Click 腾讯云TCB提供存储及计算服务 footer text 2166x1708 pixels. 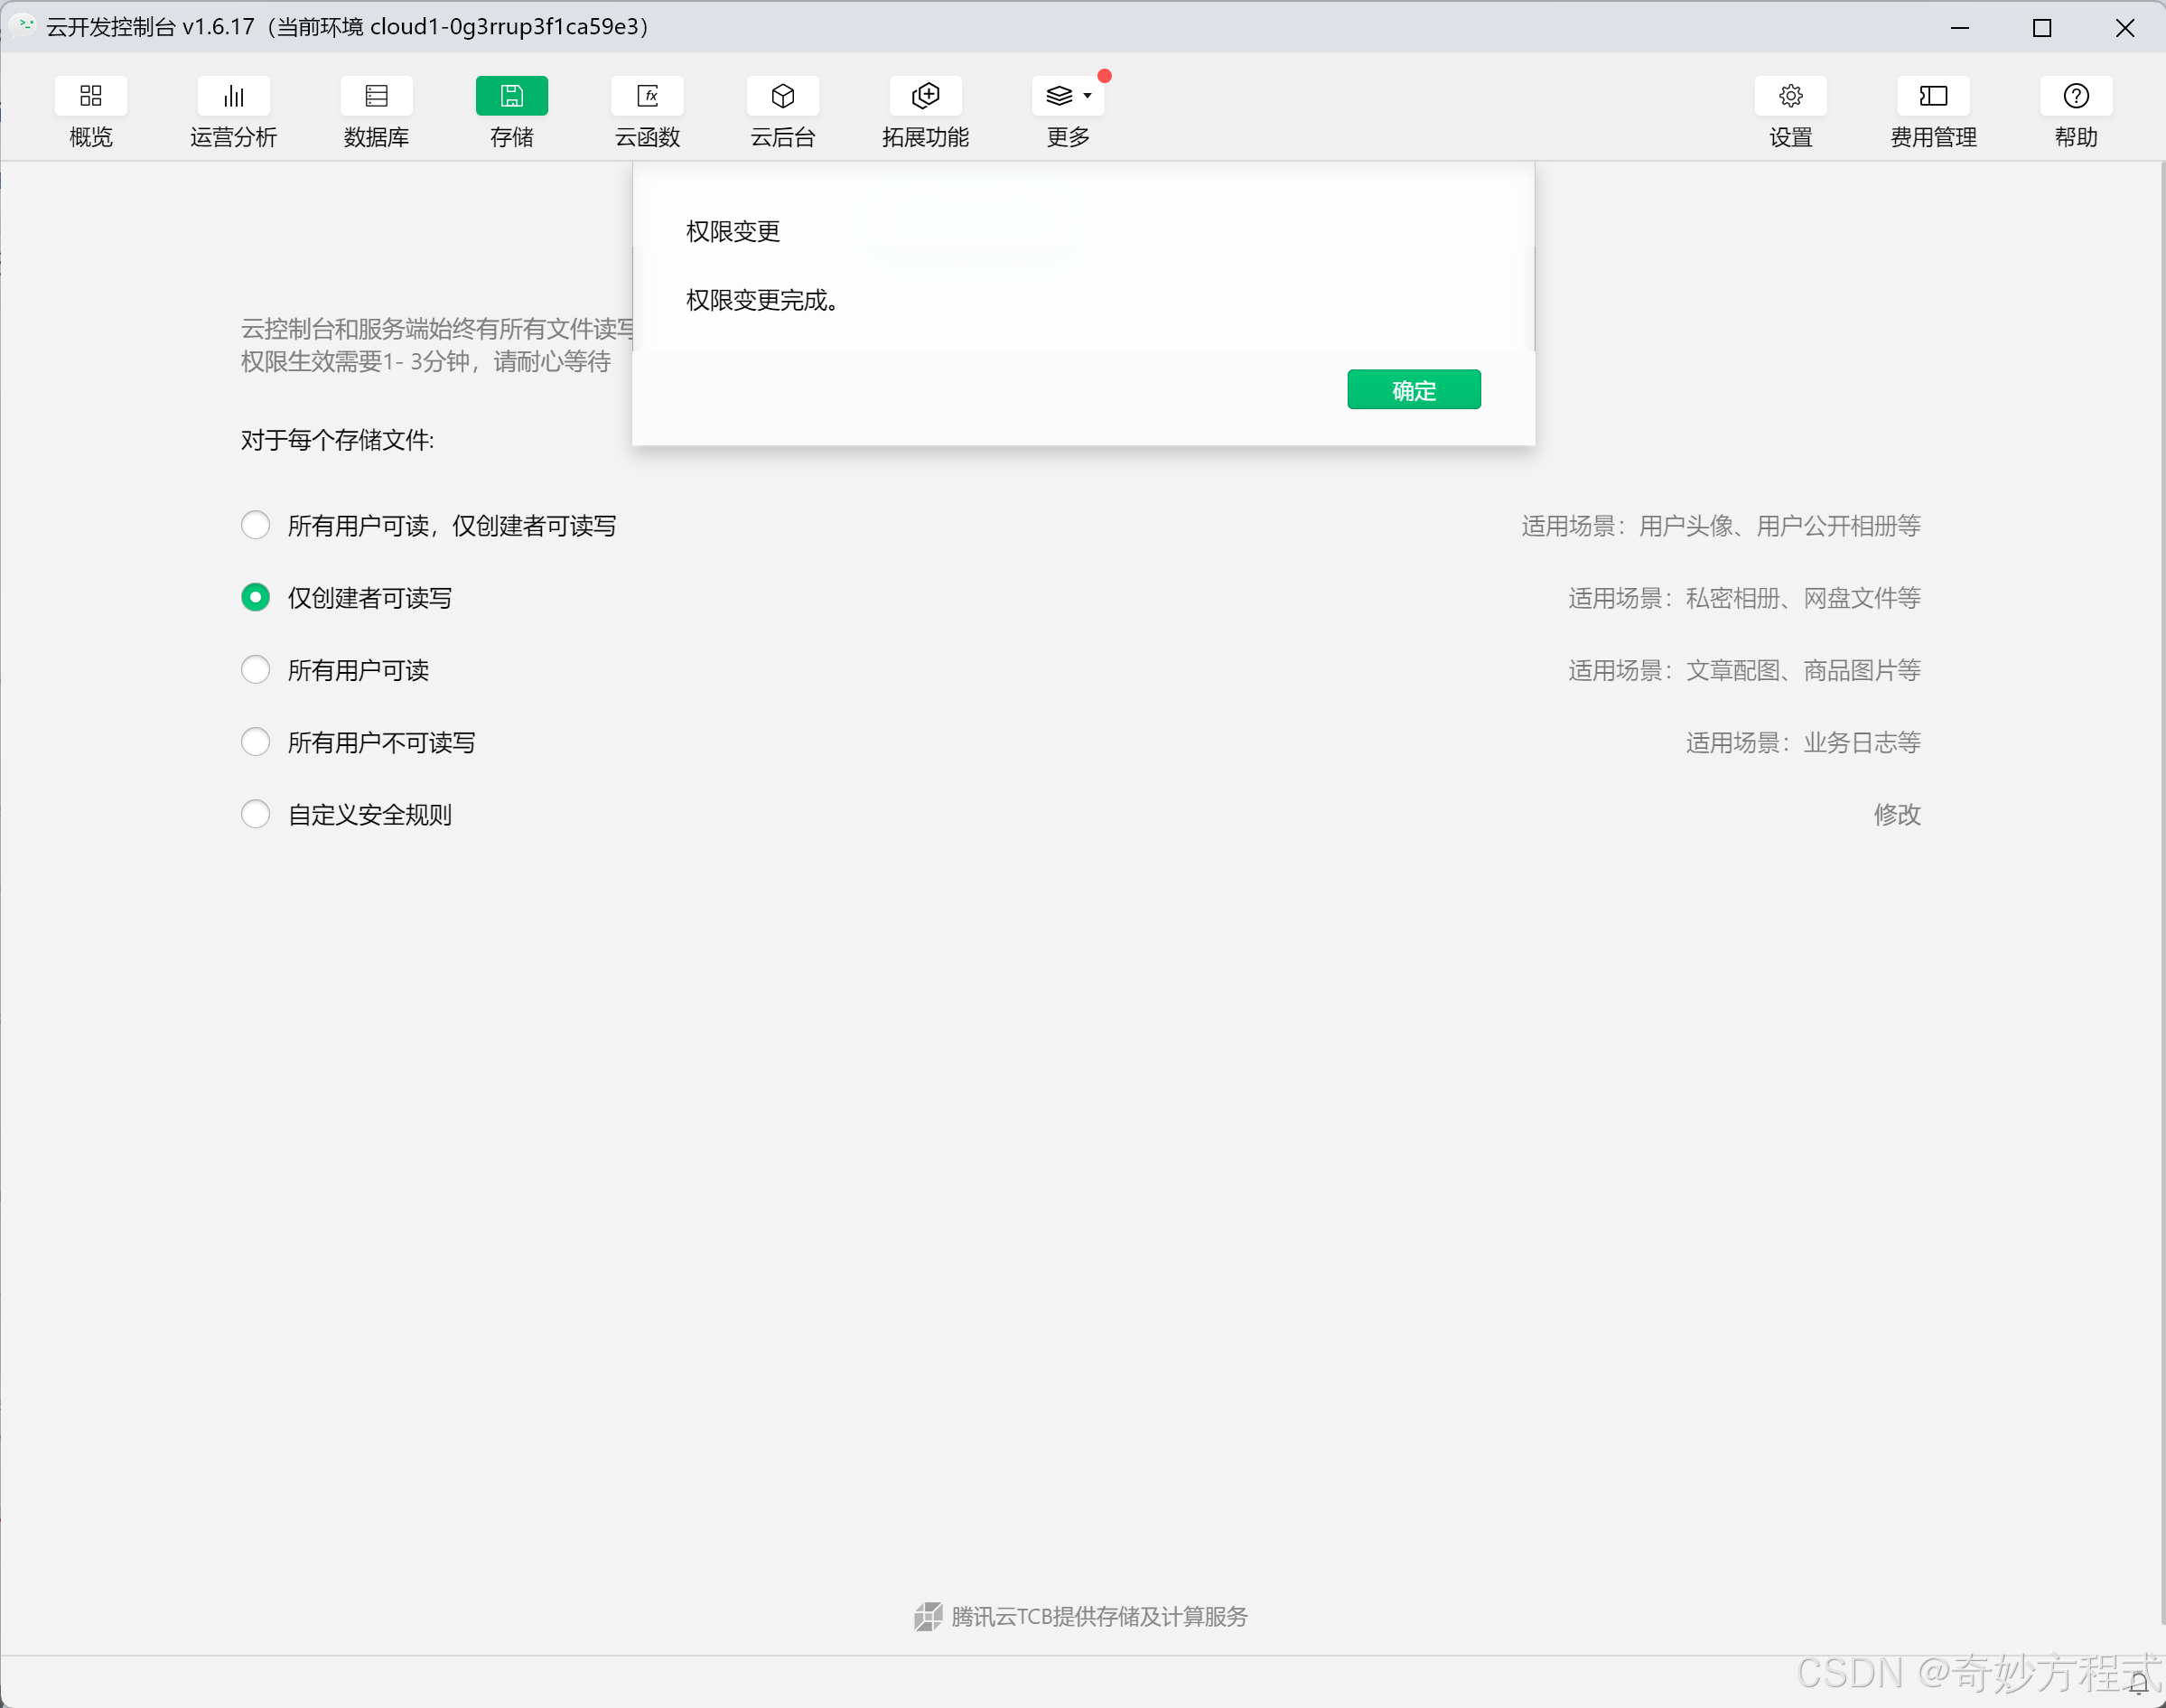point(1098,1616)
